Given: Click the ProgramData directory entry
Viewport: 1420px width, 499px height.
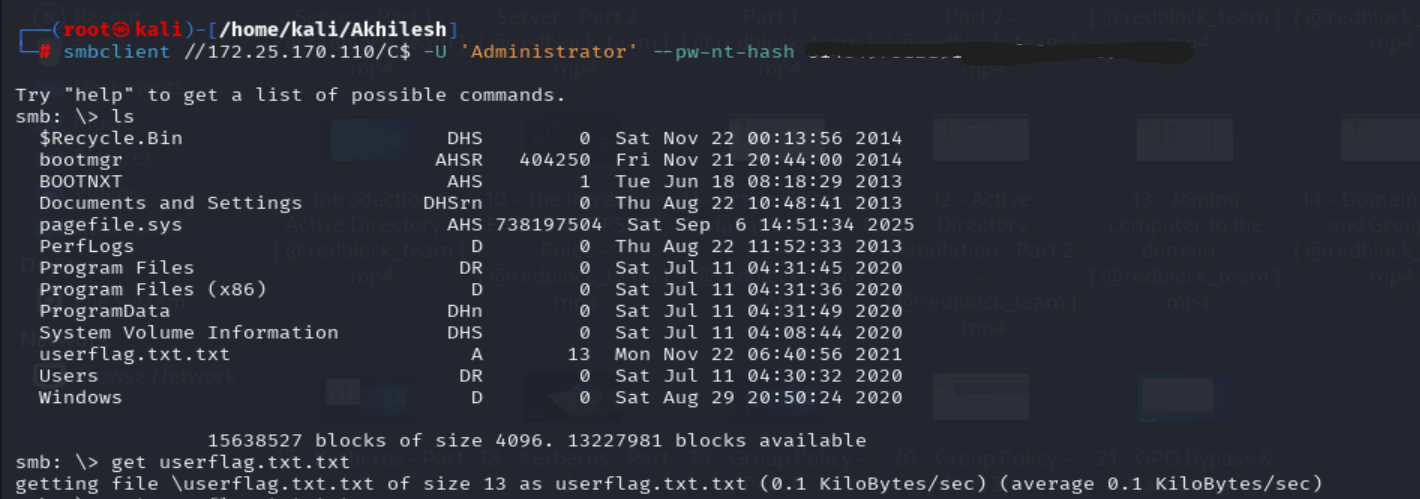Looking at the screenshot, I should click(x=105, y=311).
